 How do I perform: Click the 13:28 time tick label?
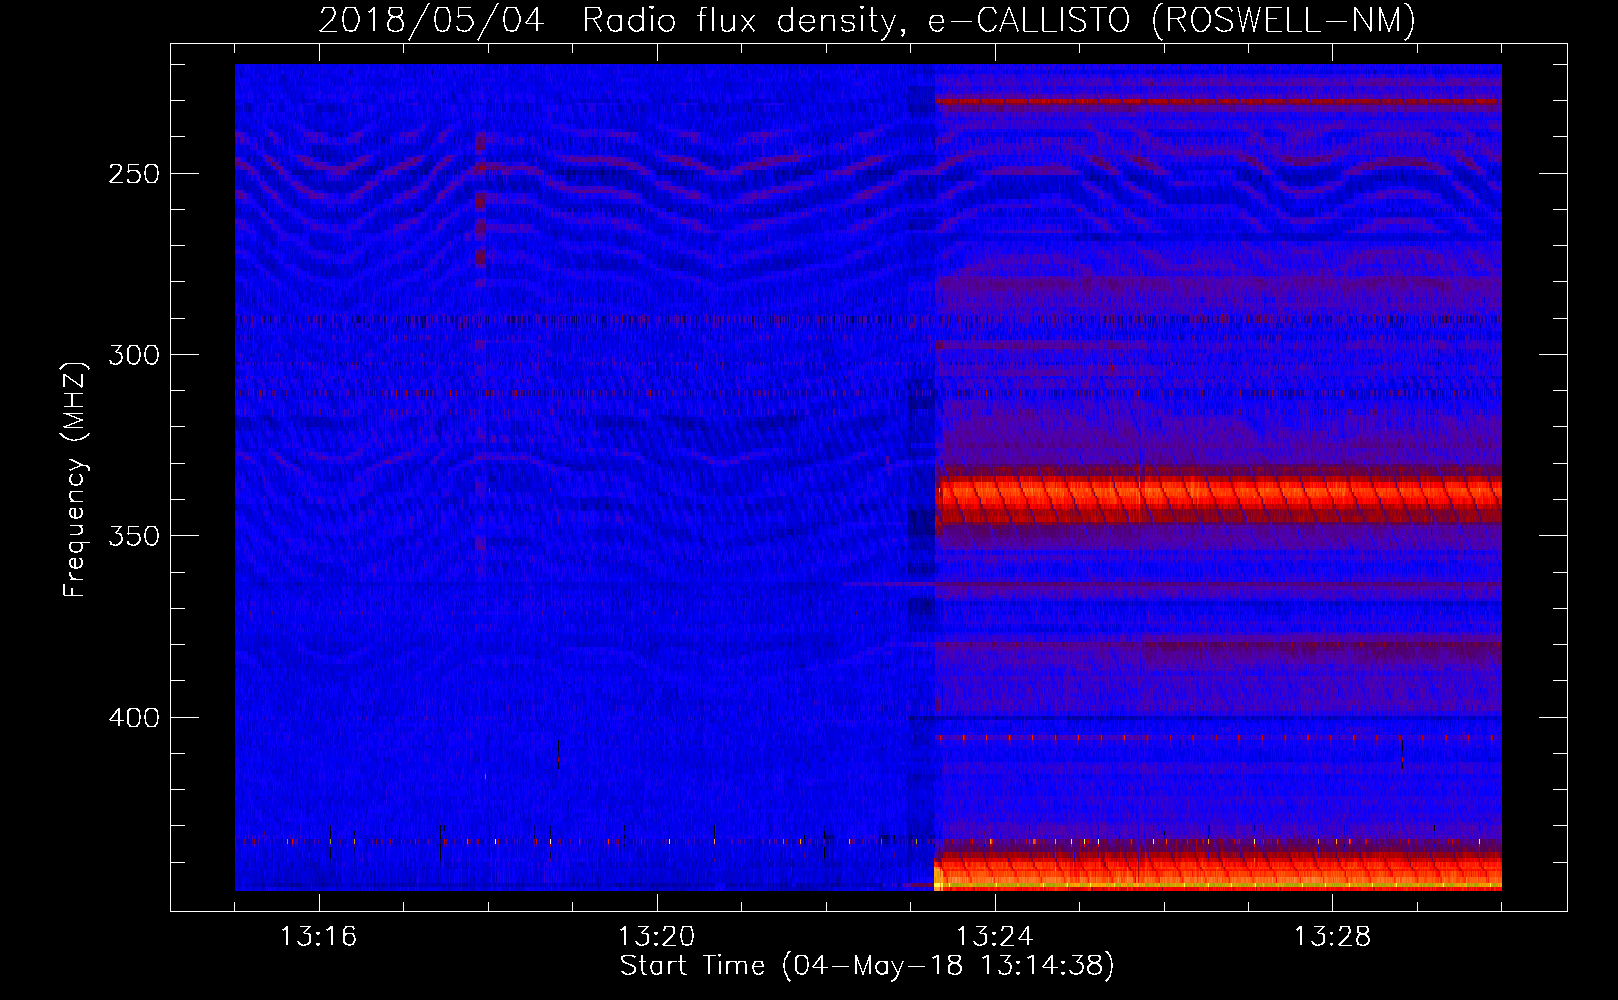click(1333, 937)
